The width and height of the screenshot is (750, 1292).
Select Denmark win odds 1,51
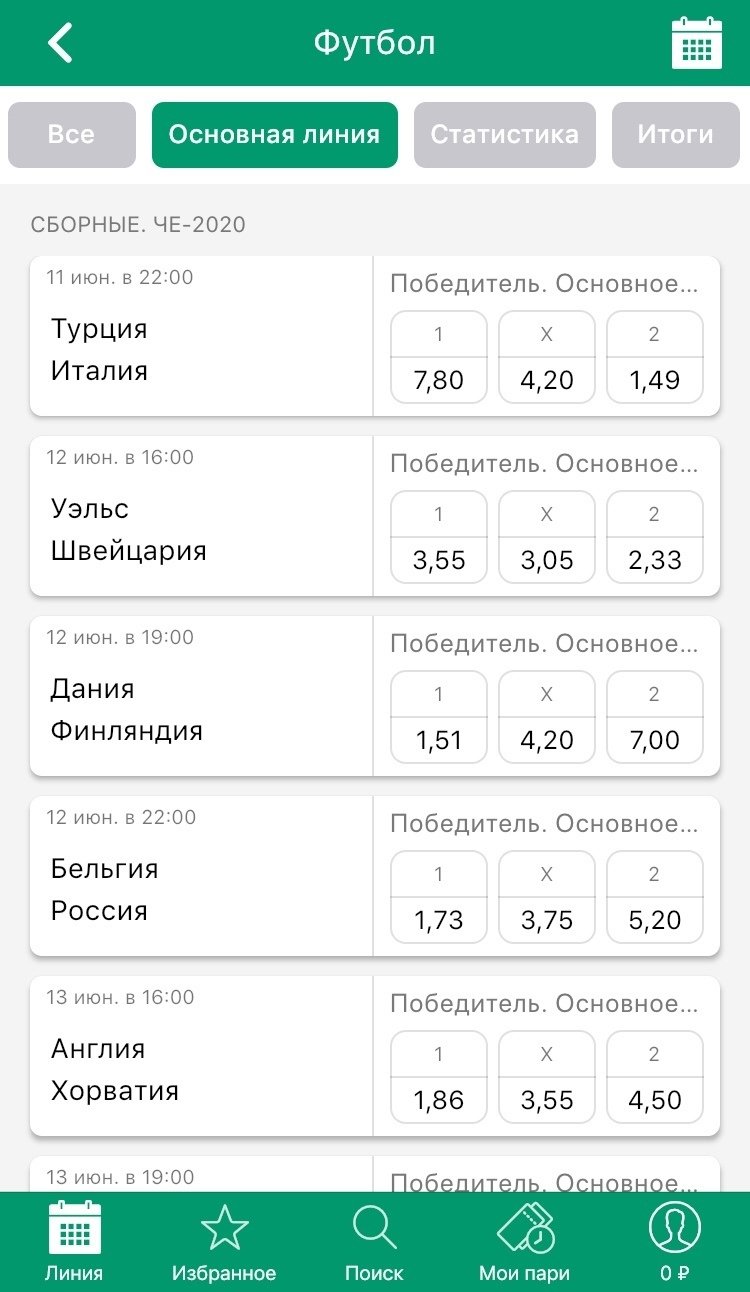coord(438,718)
